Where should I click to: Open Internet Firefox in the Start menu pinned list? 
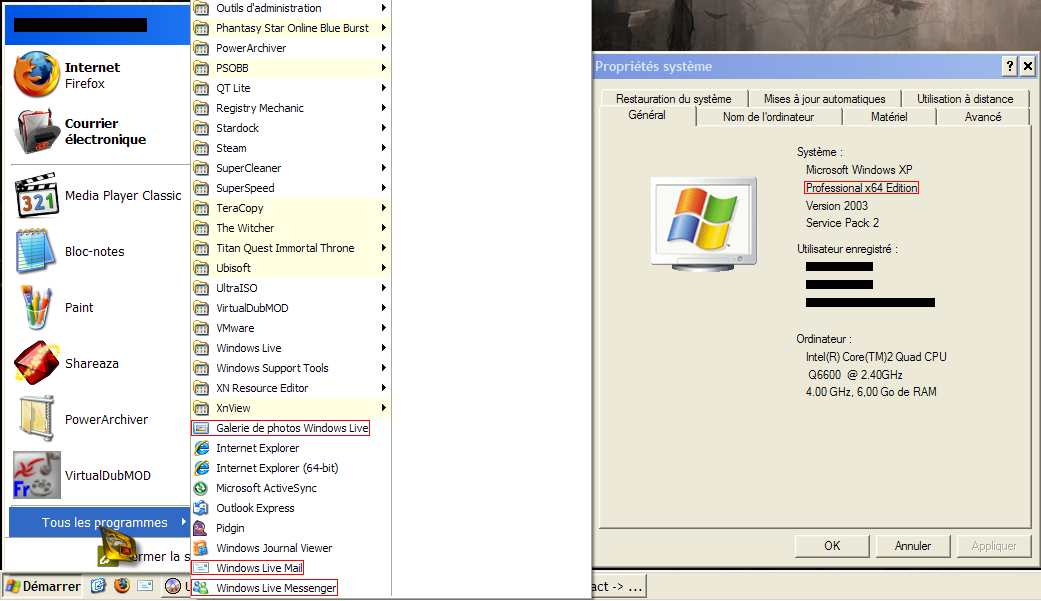(x=100, y=75)
